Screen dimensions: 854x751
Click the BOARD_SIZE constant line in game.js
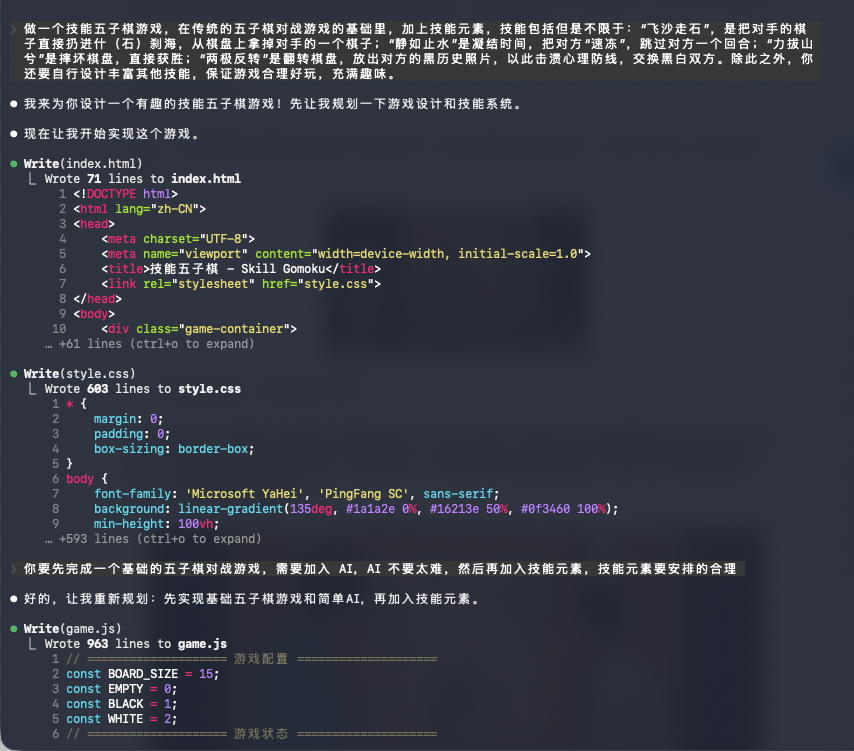(142, 674)
